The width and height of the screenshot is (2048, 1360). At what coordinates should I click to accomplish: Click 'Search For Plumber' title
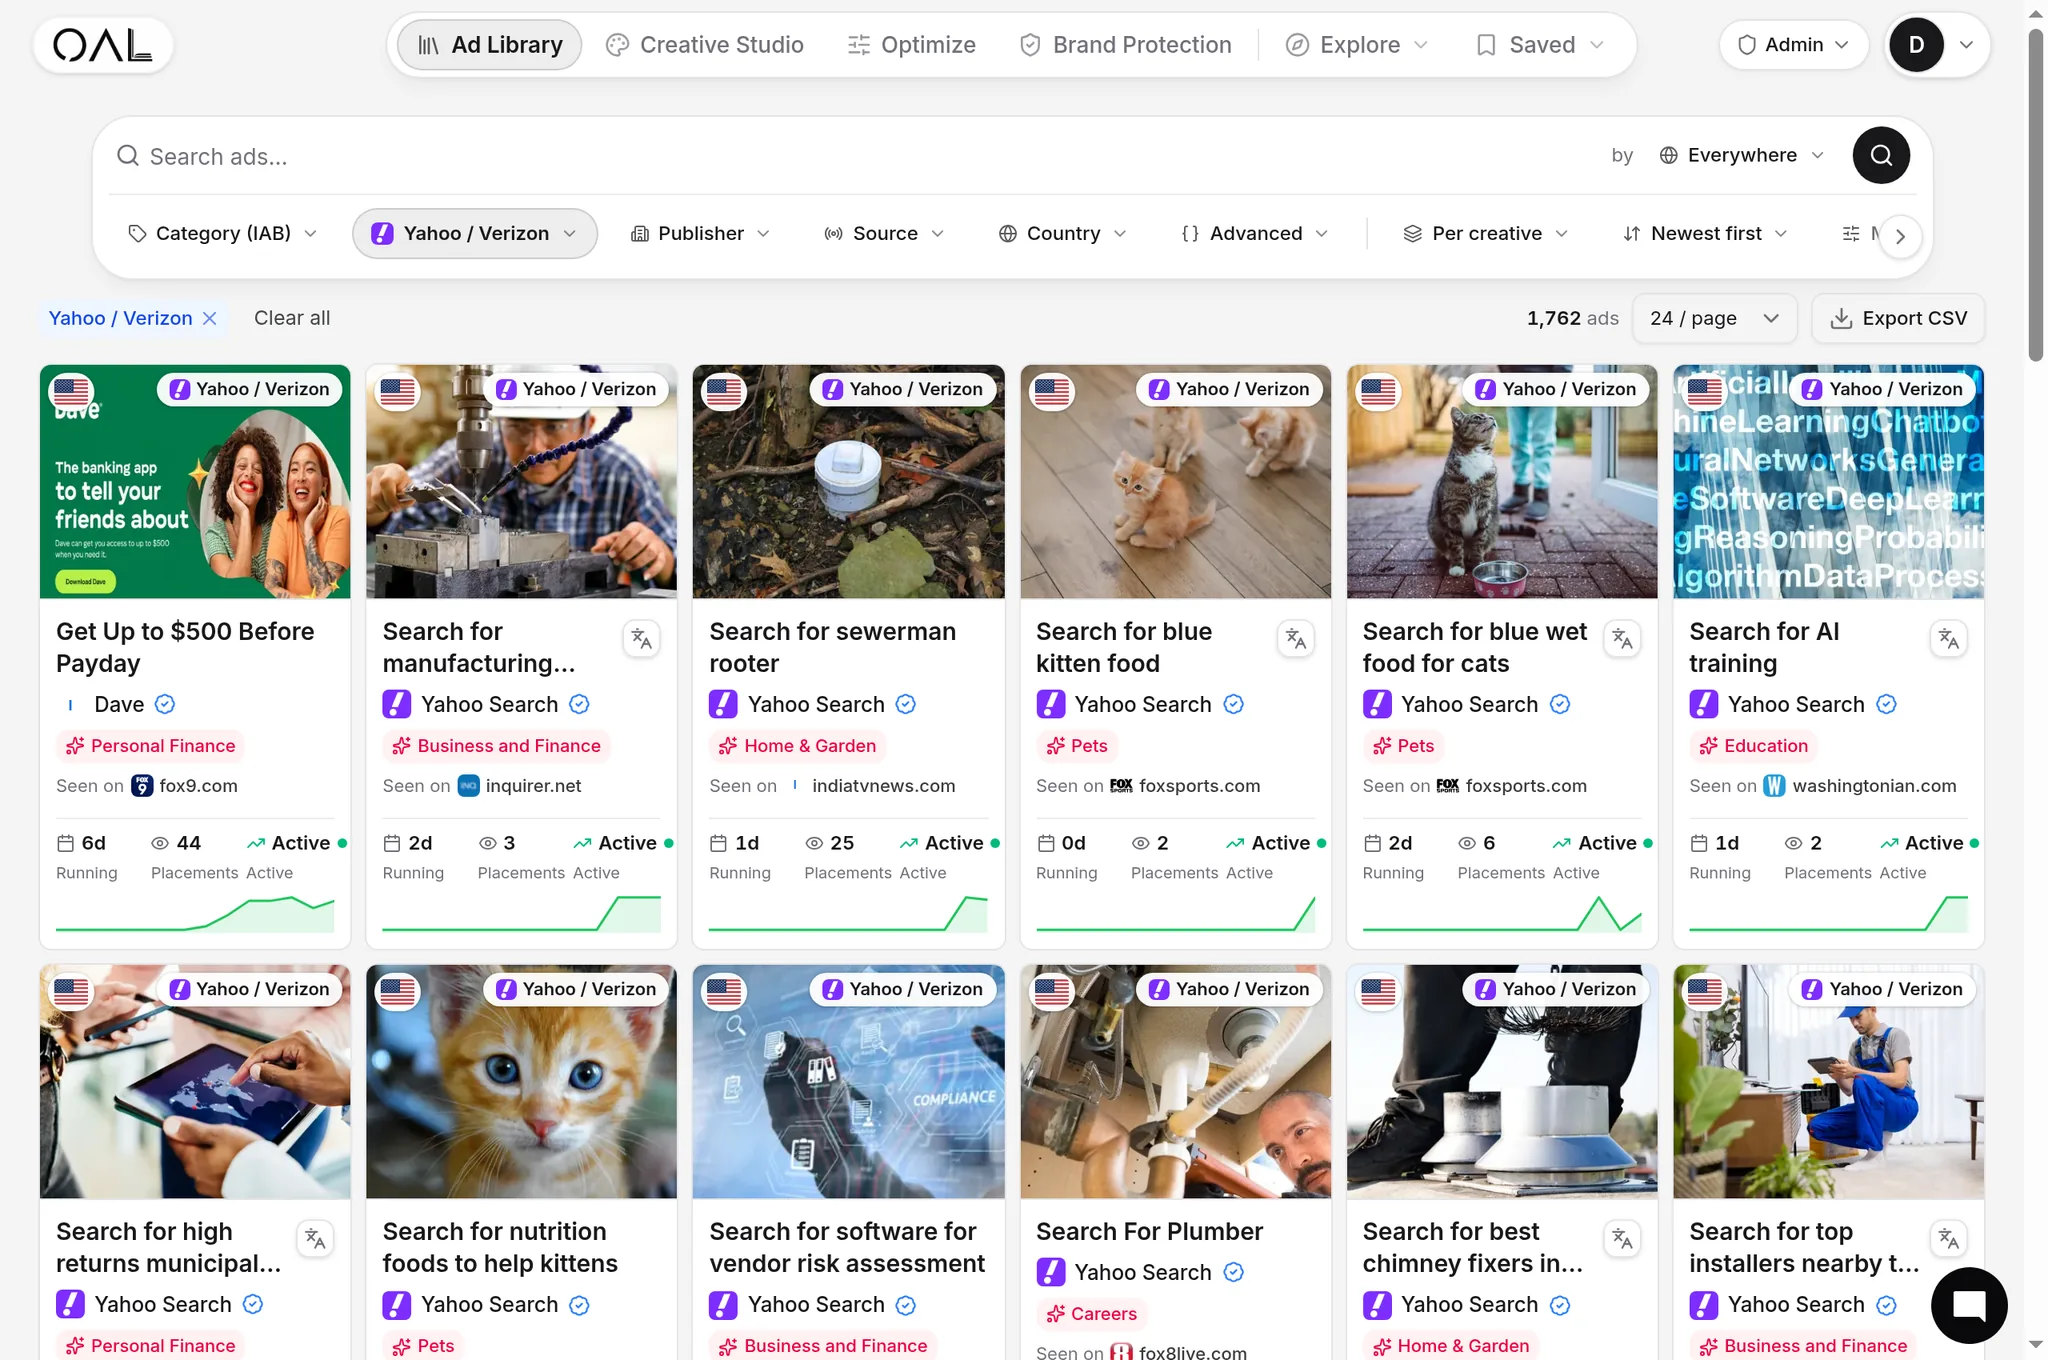click(x=1149, y=1232)
